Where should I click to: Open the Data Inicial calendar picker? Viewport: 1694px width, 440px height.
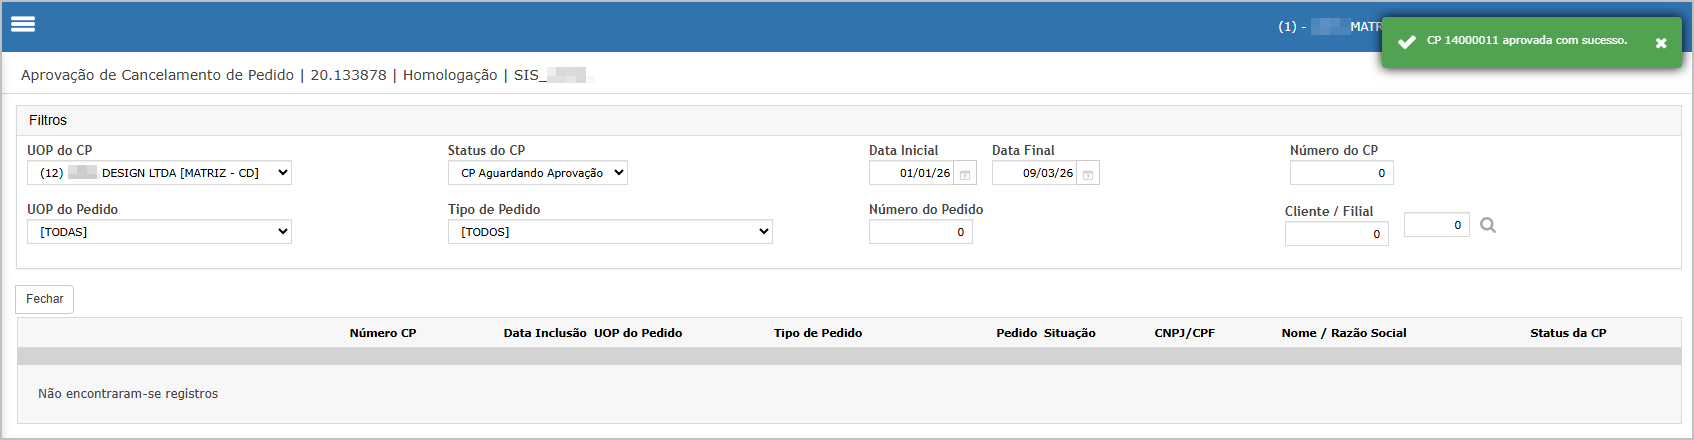[x=965, y=174]
